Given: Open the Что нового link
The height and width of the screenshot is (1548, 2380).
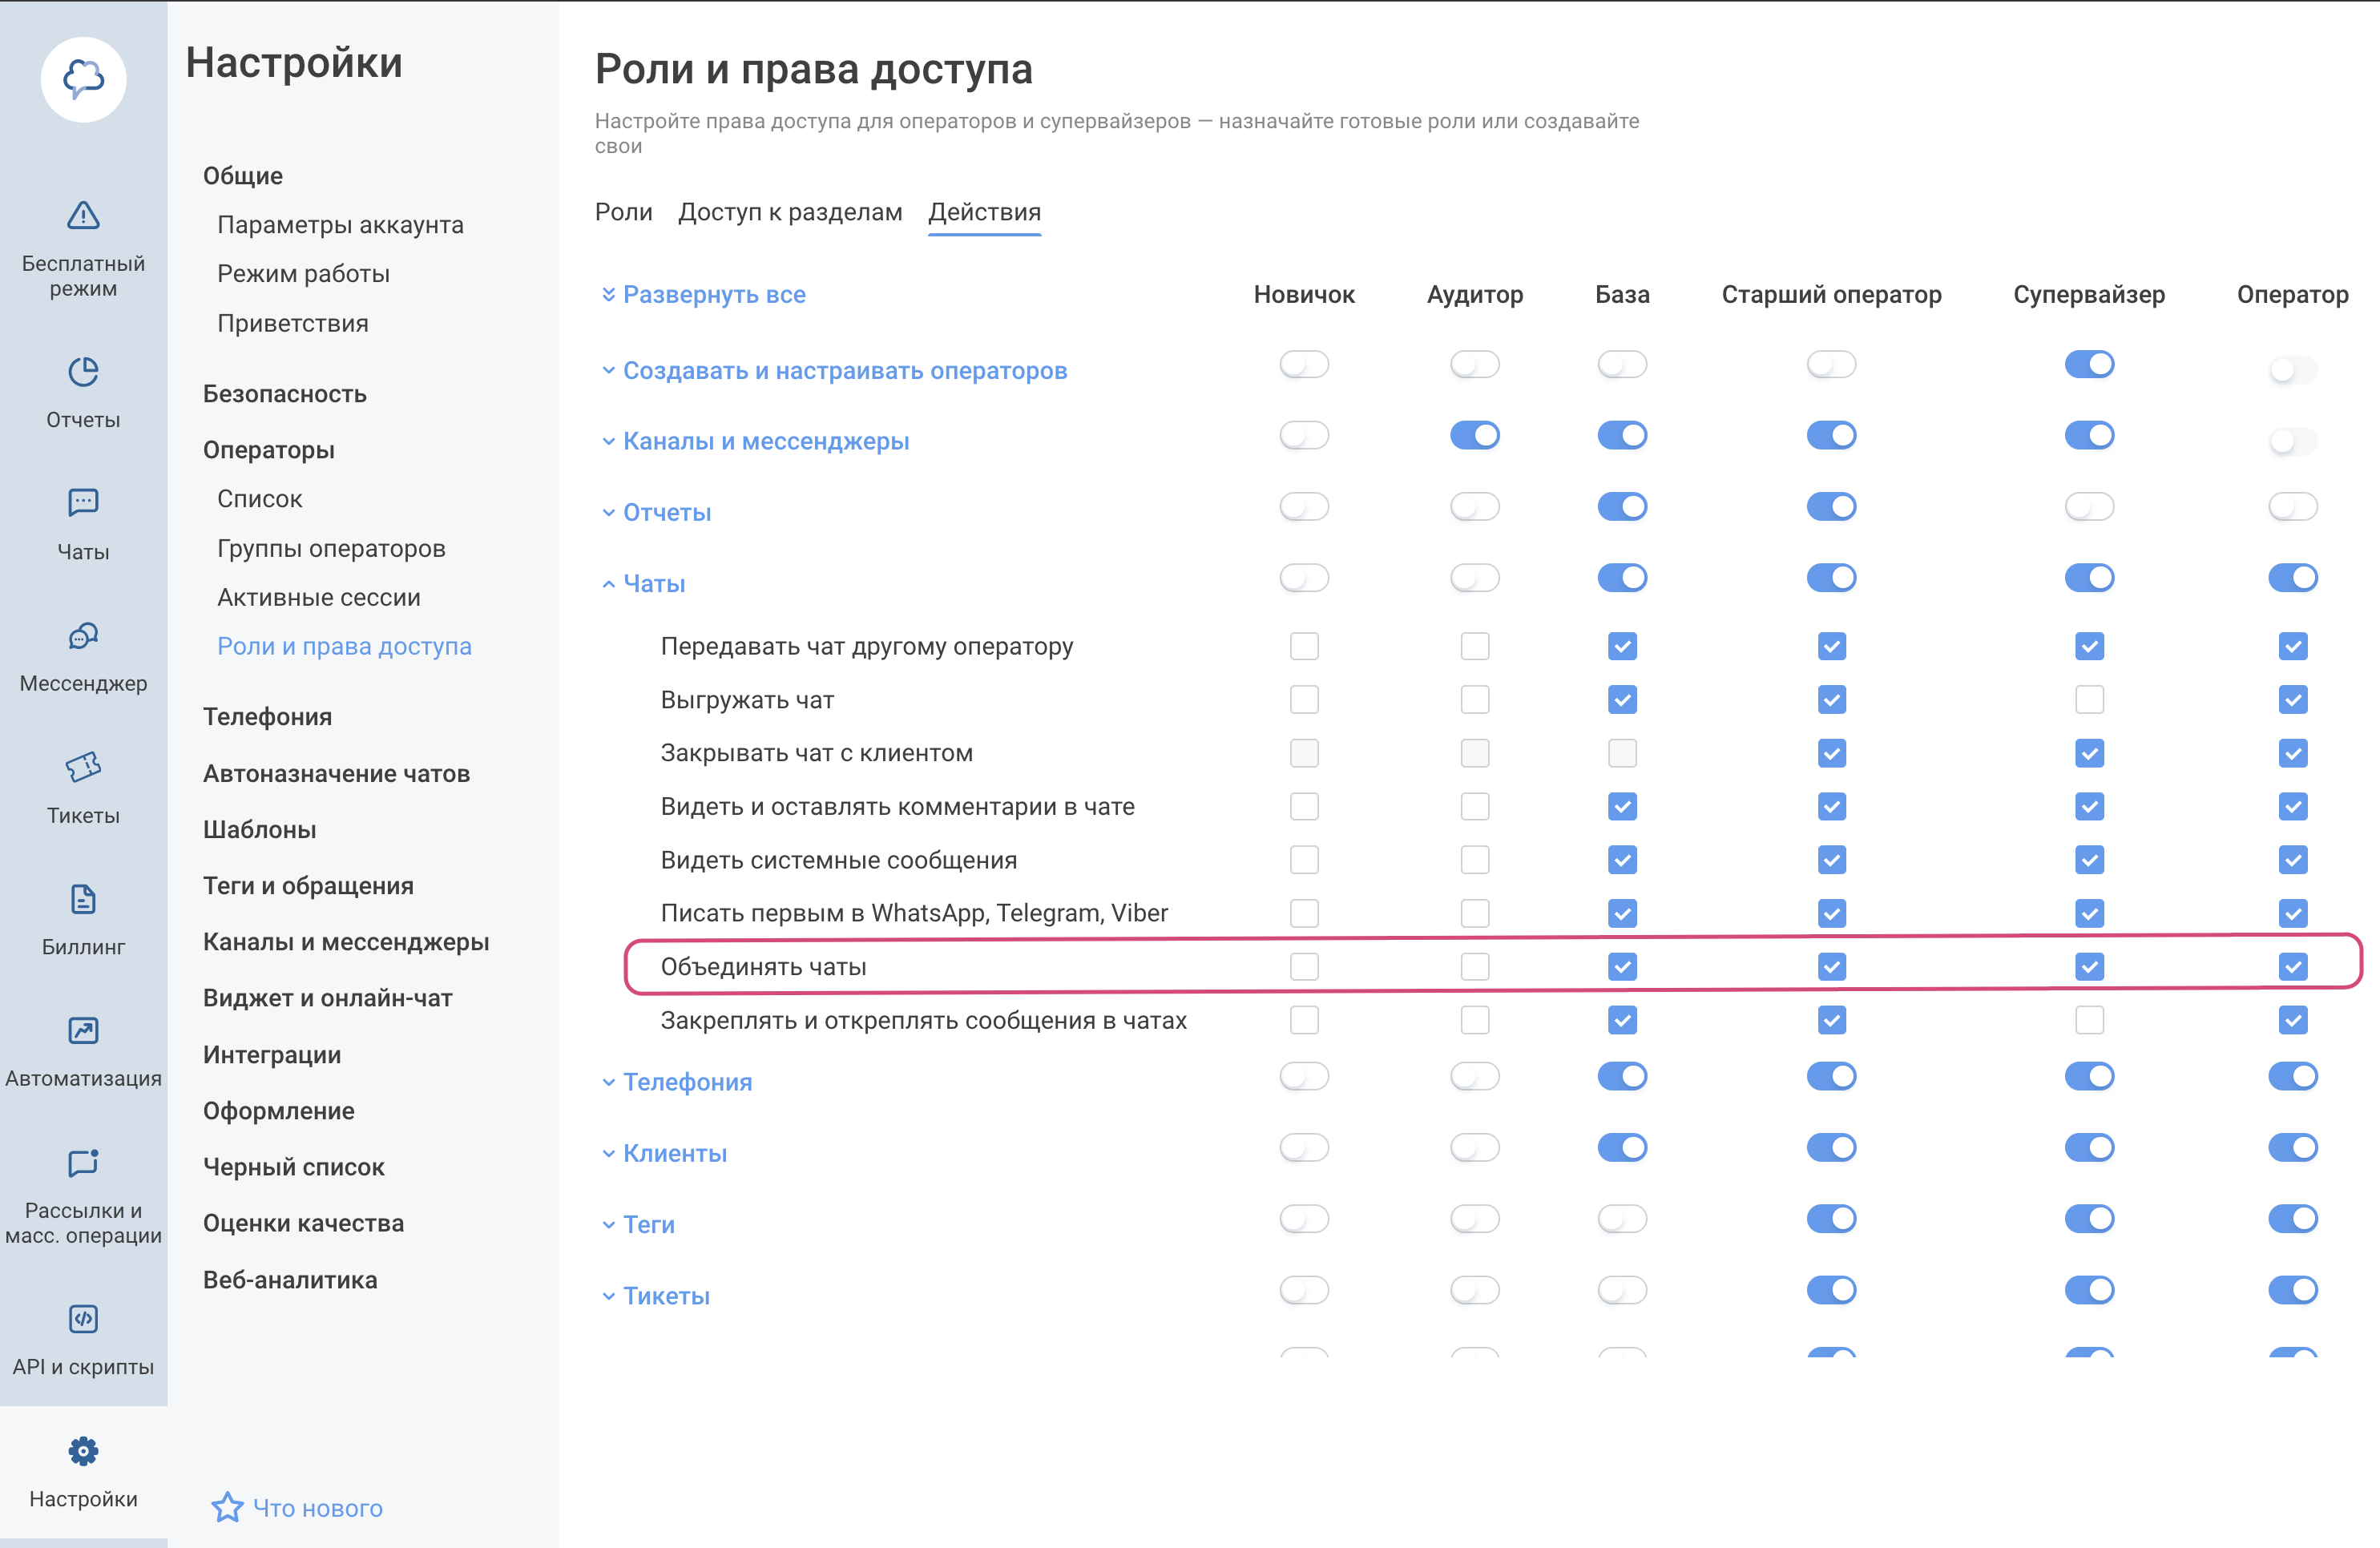Looking at the screenshot, I should [317, 1507].
